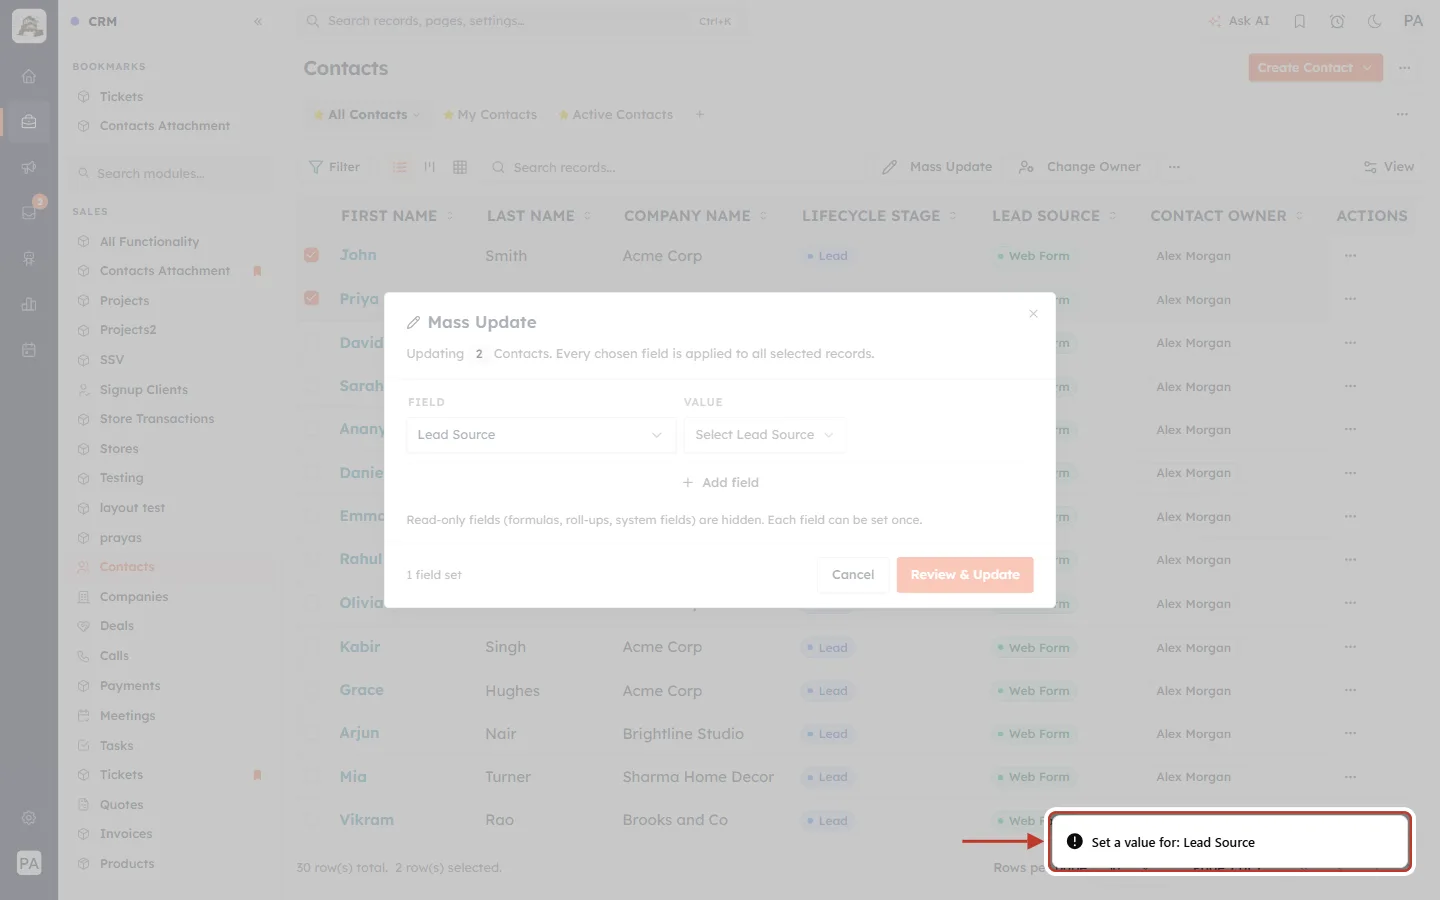This screenshot has width=1440, height=900.
Task: Uncheck the checkbox for Priya
Action: tap(312, 298)
